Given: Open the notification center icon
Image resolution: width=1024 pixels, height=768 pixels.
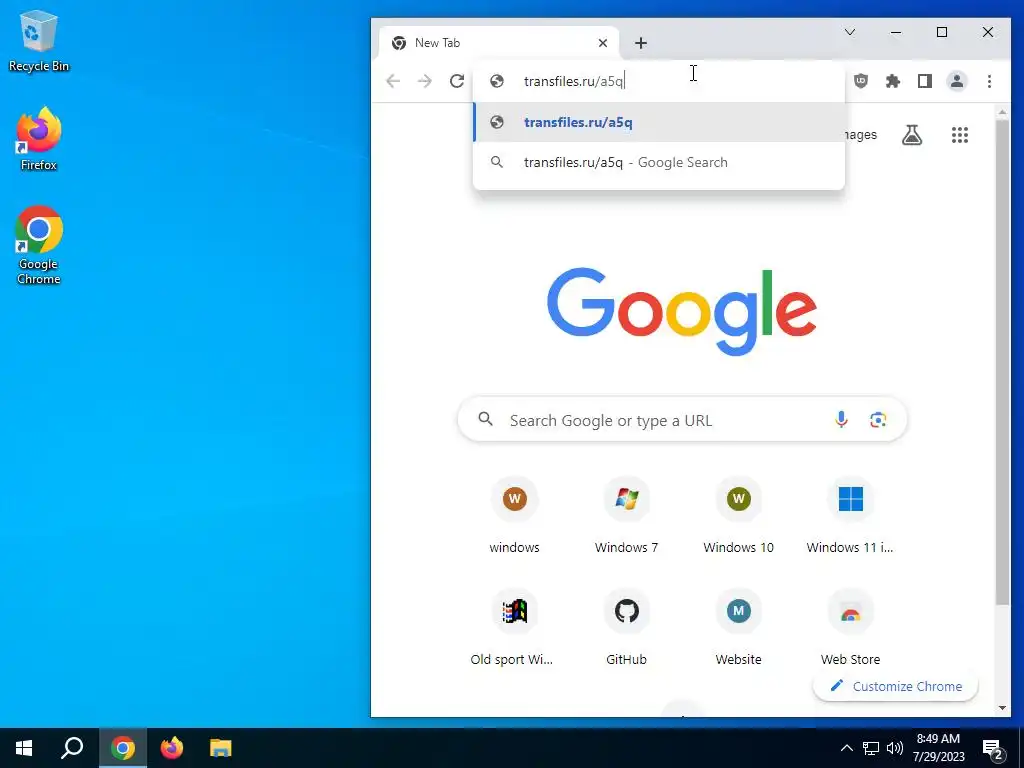Looking at the screenshot, I should pyautogui.click(x=993, y=749).
